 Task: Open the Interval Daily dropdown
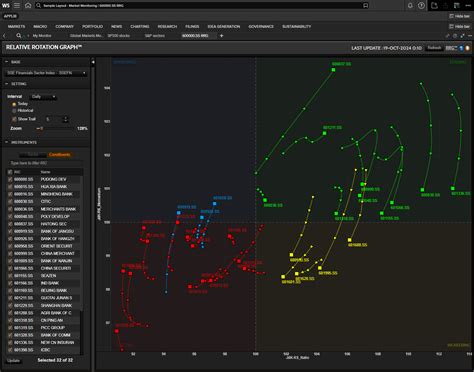point(43,97)
